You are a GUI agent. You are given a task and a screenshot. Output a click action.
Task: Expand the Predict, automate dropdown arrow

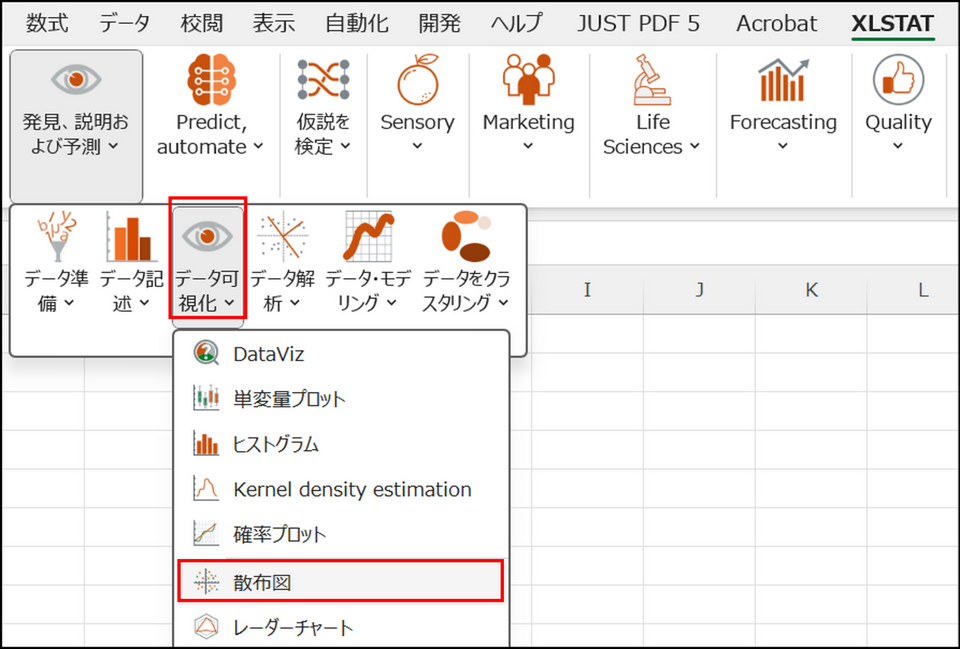(258, 146)
